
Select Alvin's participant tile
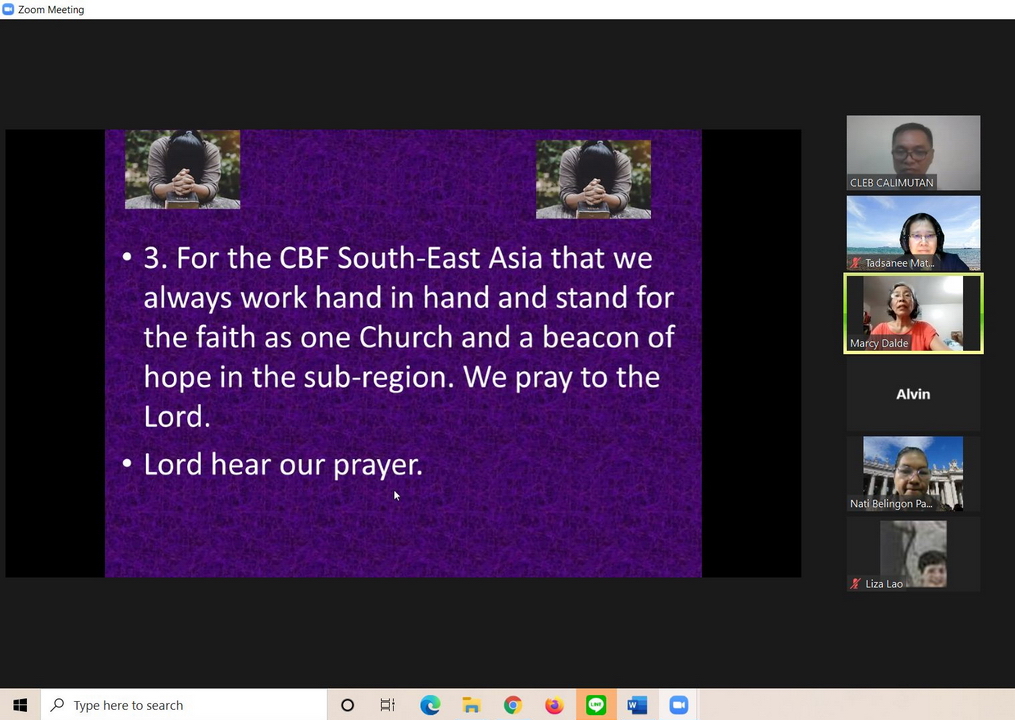coord(913,394)
